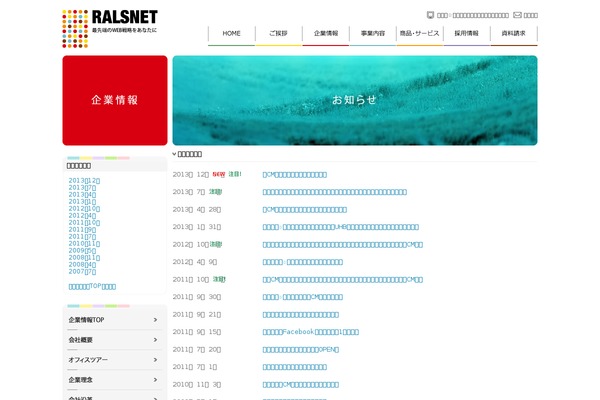The image size is (600, 400).
Task: Click the teal お知らせ banner image
Action: (355, 100)
